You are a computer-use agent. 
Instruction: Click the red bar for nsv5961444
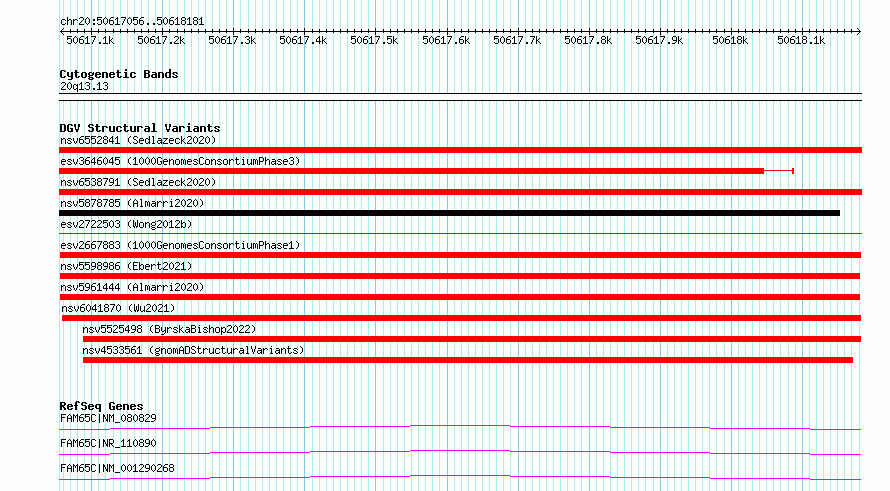(460, 297)
